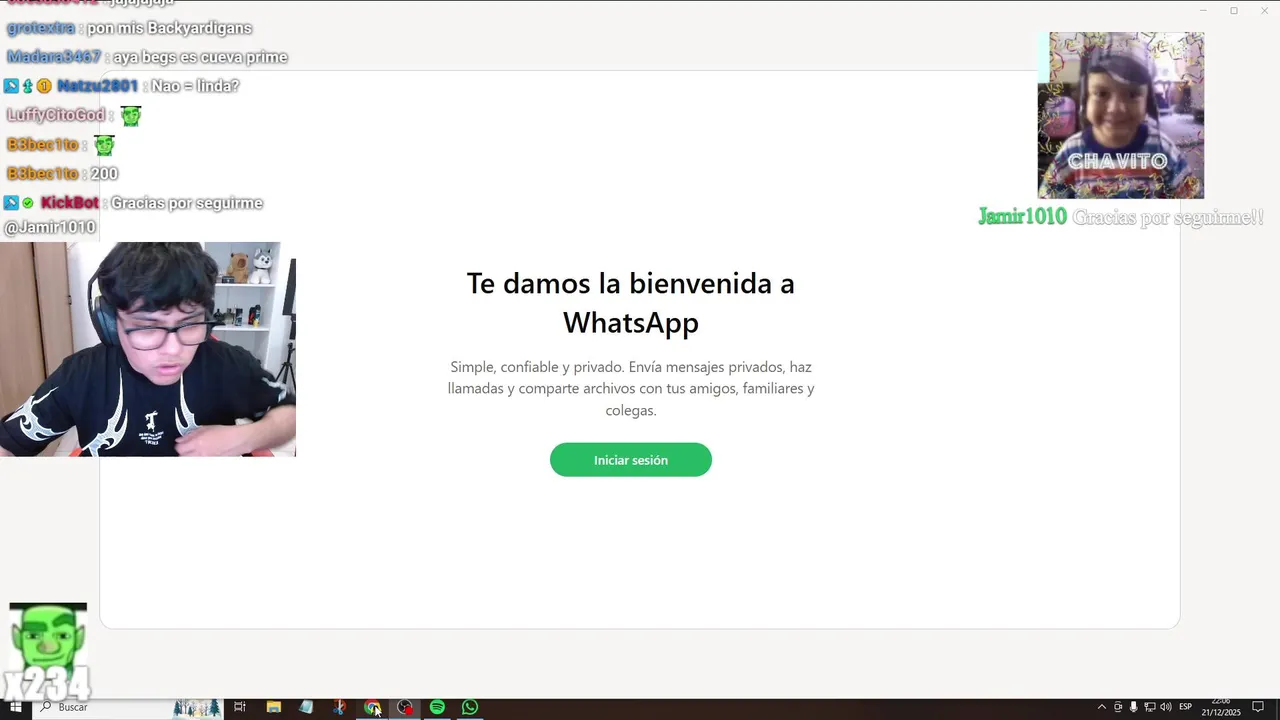Open the clock showing 21/12/2025

click(x=1221, y=707)
